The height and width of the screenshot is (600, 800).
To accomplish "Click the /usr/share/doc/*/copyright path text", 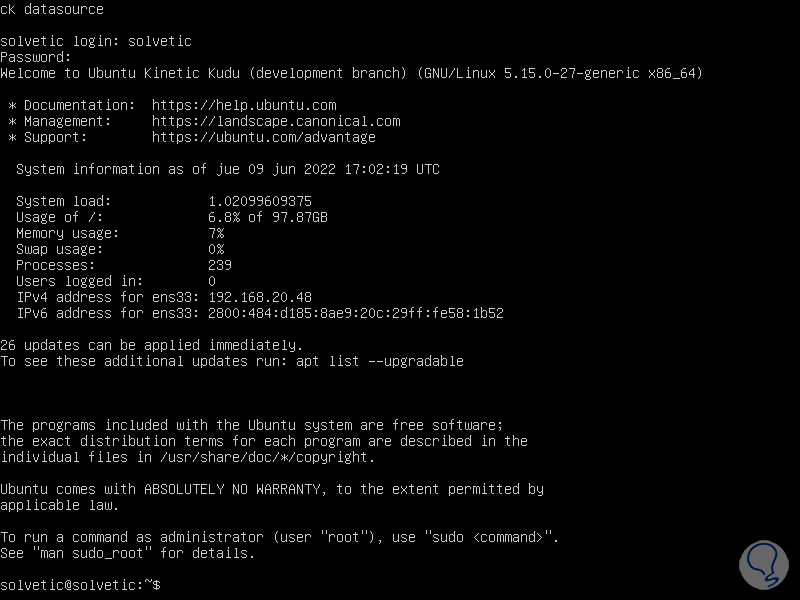I will pos(252,457).
